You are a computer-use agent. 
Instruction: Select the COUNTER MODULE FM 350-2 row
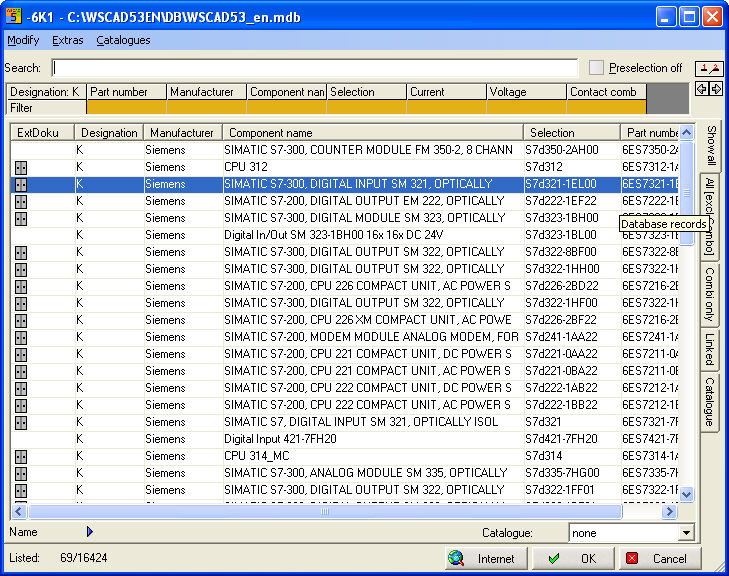coord(344,150)
